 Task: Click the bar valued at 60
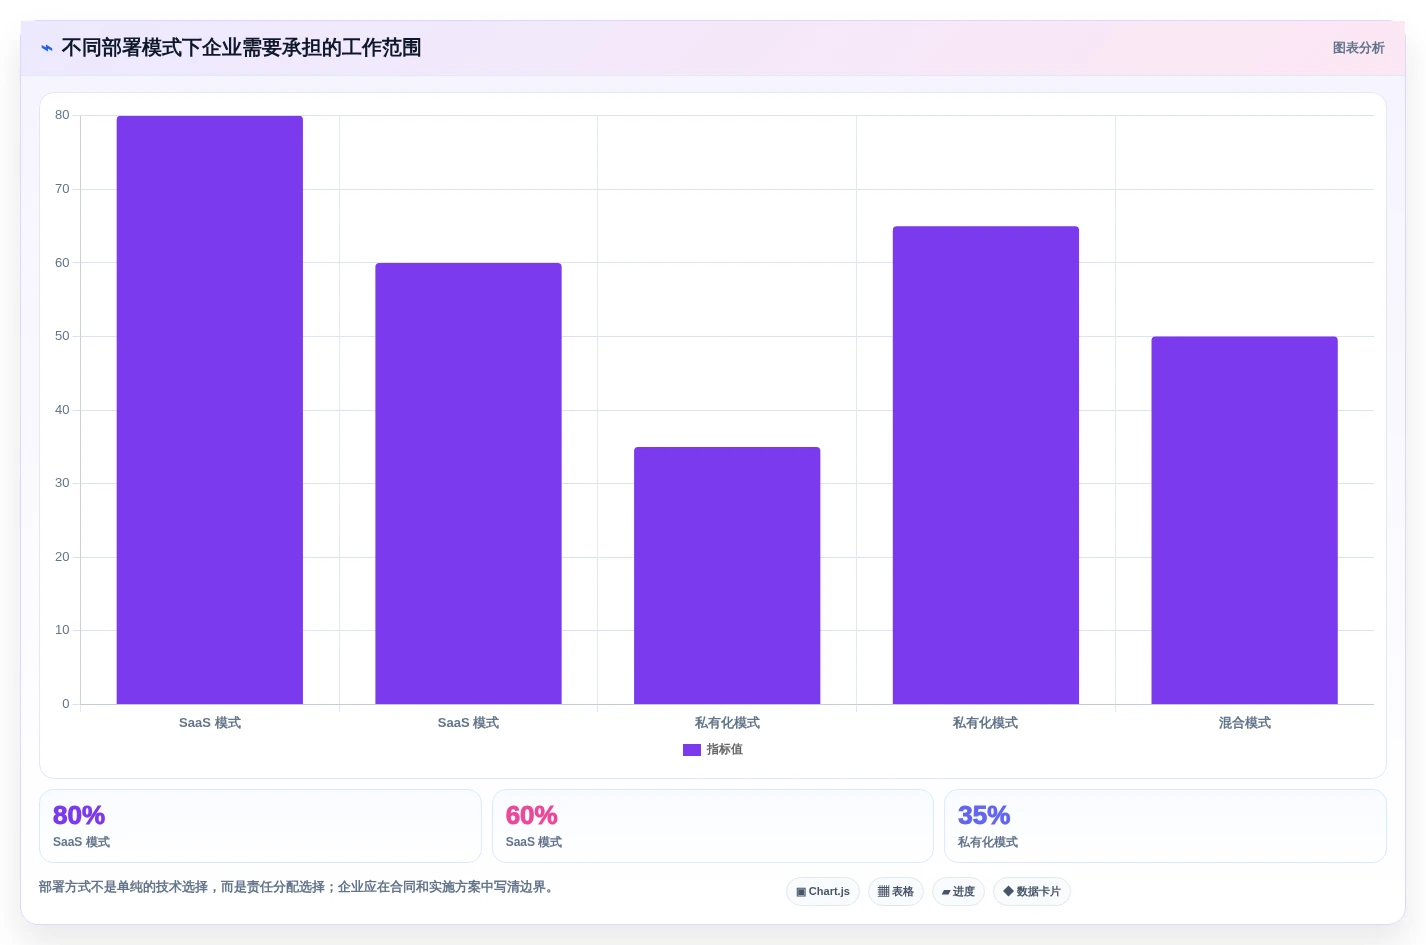click(468, 484)
